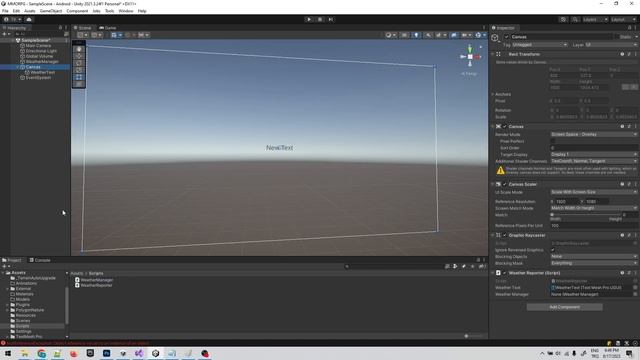Select the Move tool in Scene toolbar
This screenshot has width=640, height=360.
[x=79, y=56]
